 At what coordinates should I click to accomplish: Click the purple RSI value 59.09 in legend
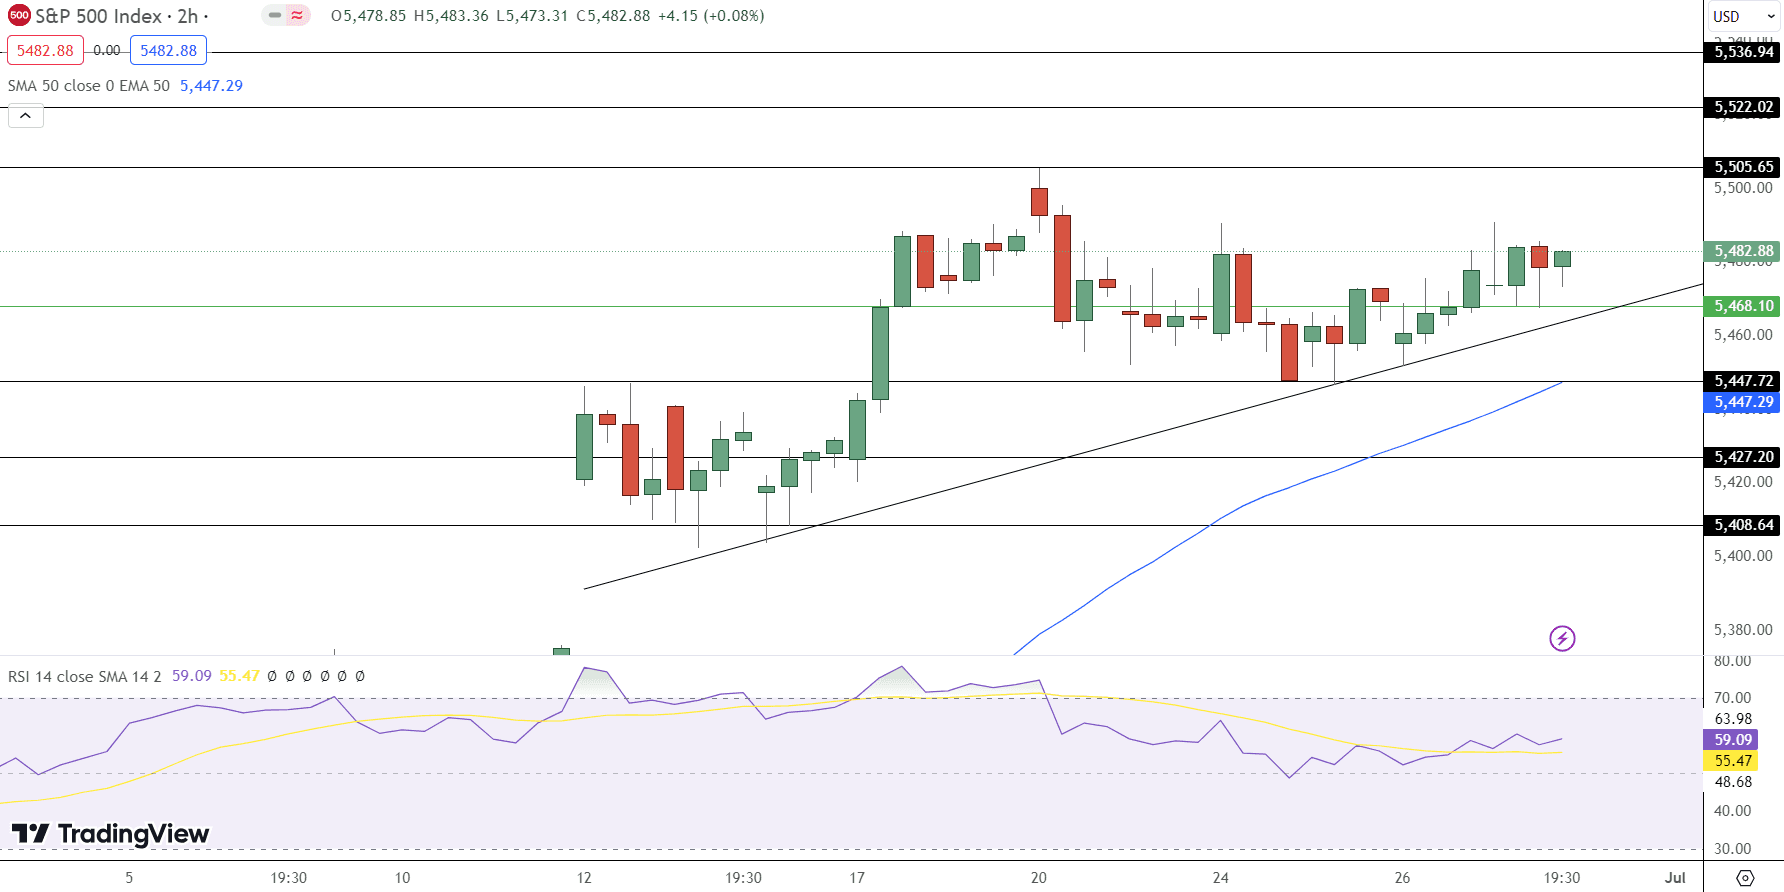pos(192,676)
